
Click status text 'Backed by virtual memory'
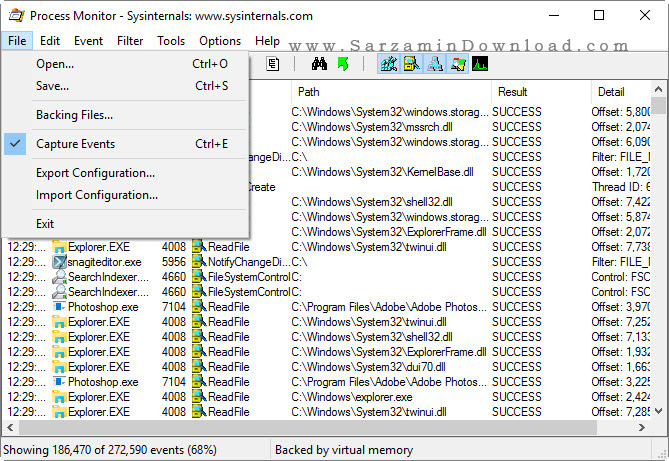point(344,450)
